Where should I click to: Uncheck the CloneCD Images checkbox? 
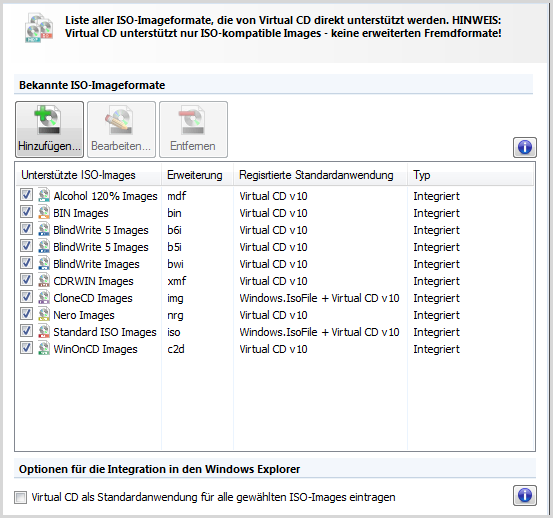(26, 297)
